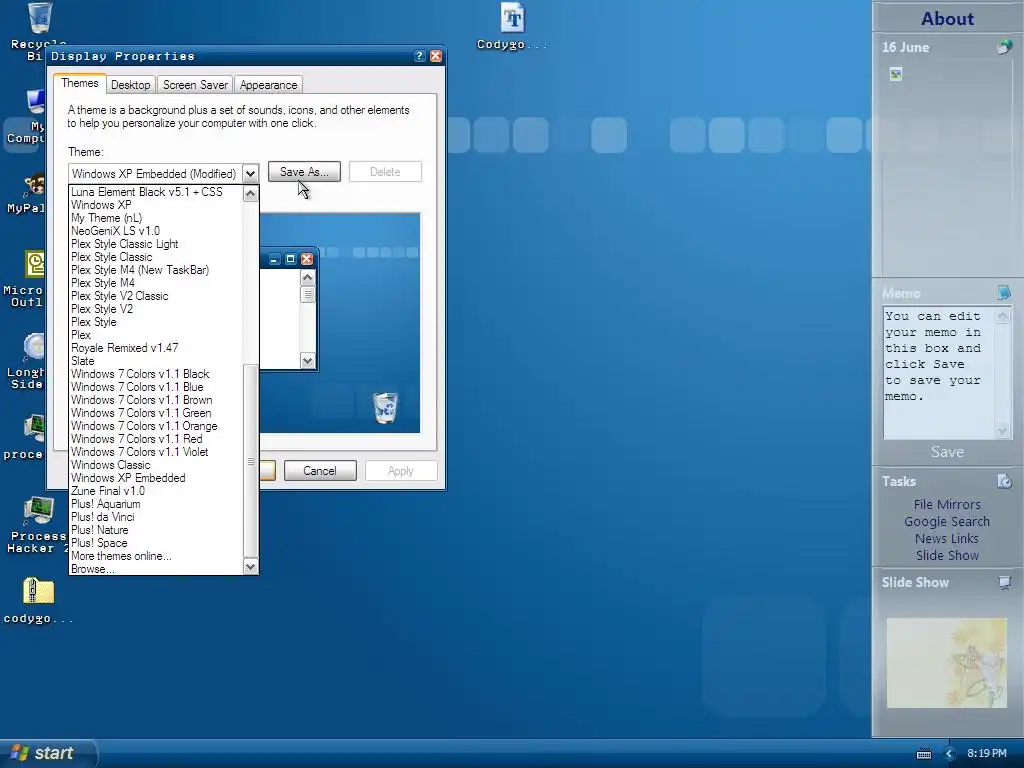The height and width of the screenshot is (768, 1024).
Task: Click the 8:19 PM taskbar clock
Action: [987, 754]
